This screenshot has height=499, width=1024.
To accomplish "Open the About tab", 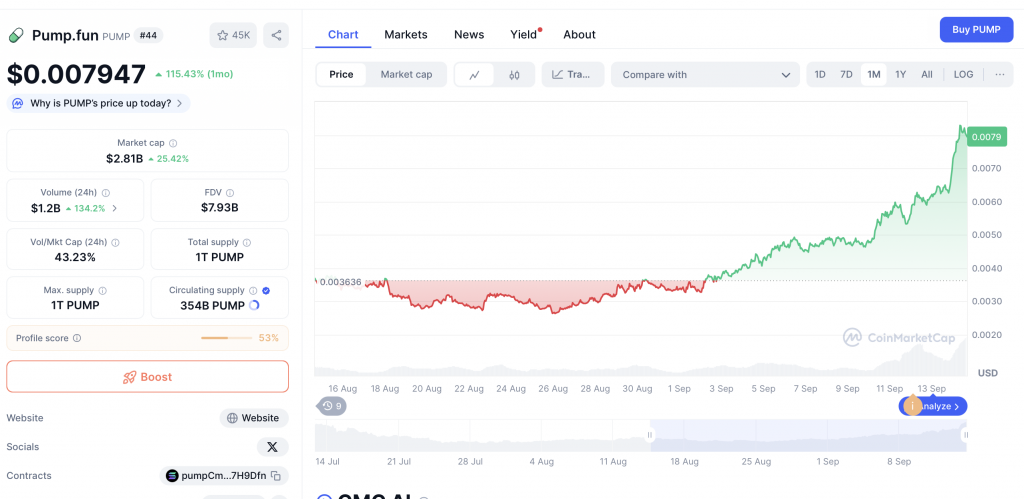I will 579,35.
